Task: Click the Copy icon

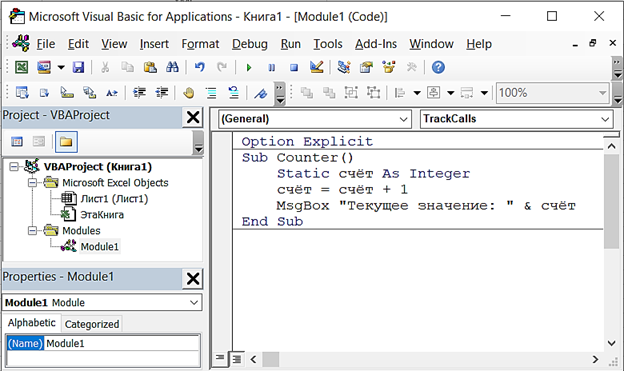Action: coord(127,67)
